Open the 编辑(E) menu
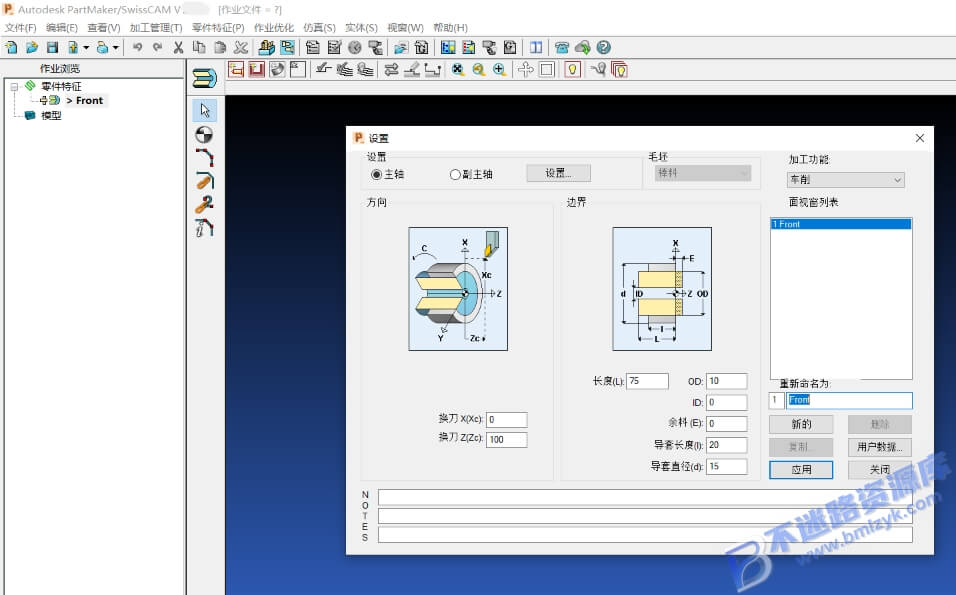Image resolution: width=956 pixels, height=595 pixels. (62, 27)
